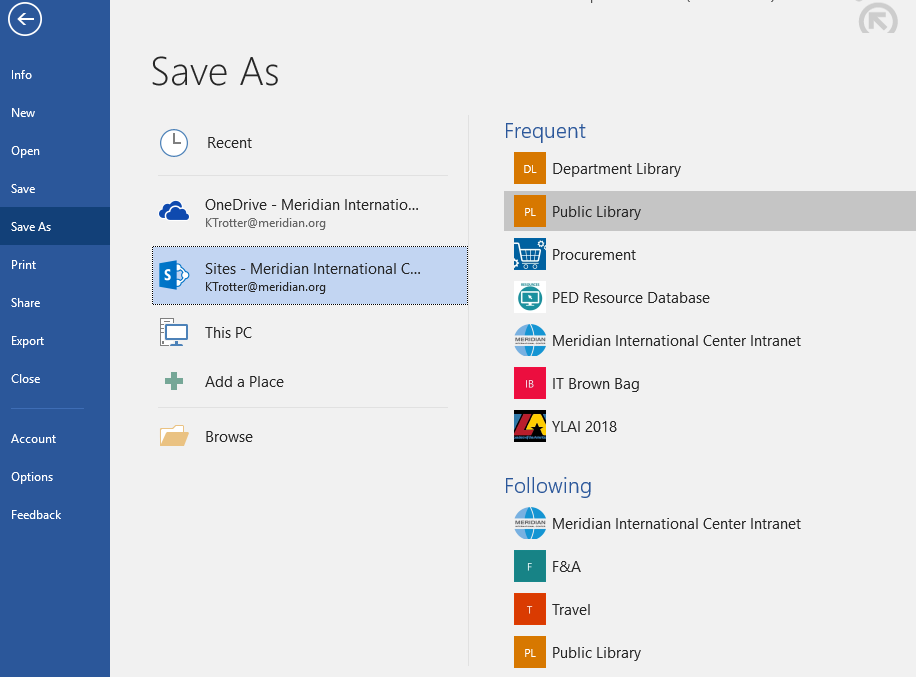916x677 pixels.
Task: Open the Info page
Action: click(x=21, y=75)
